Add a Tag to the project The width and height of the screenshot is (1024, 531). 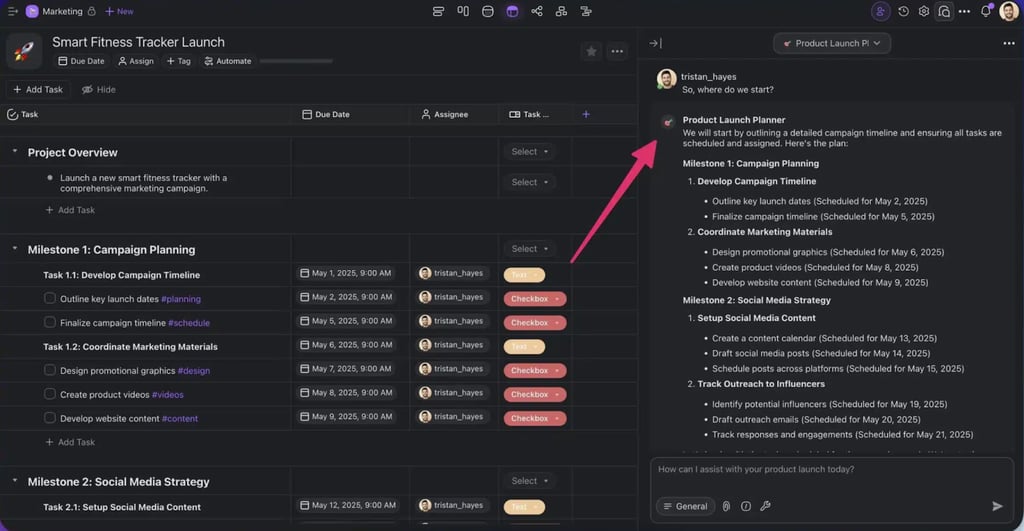[x=178, y=61]
